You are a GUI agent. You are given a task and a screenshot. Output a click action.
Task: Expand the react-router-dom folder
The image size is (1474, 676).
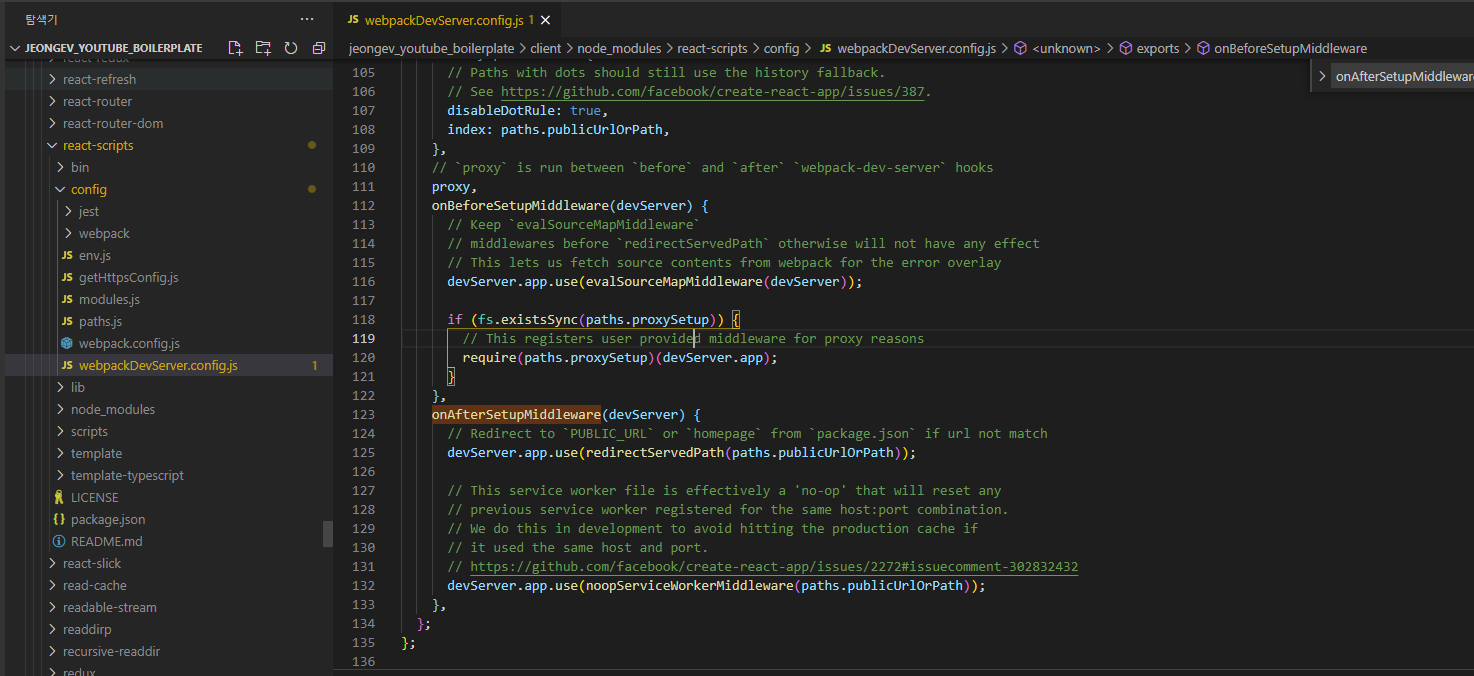coord(168,123)
